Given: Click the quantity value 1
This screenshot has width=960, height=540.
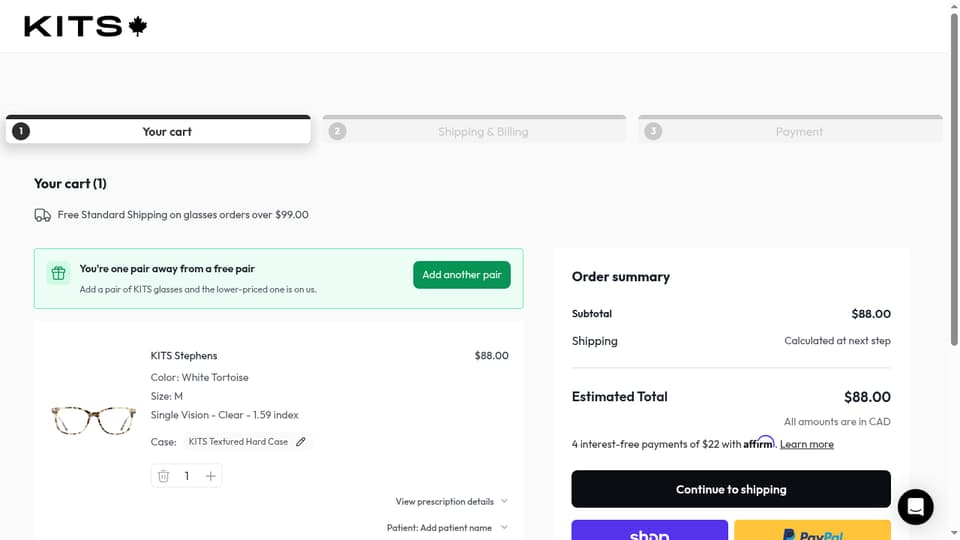Looking at the screenshot, I should tap(187, 476).
